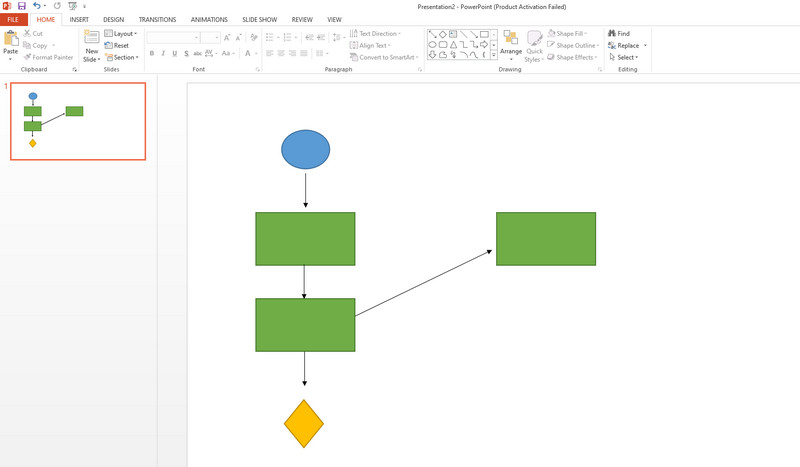Click Increase Font Size icon
The height and width of the screenshot is (467, 800).
click(x=227, y=37)
